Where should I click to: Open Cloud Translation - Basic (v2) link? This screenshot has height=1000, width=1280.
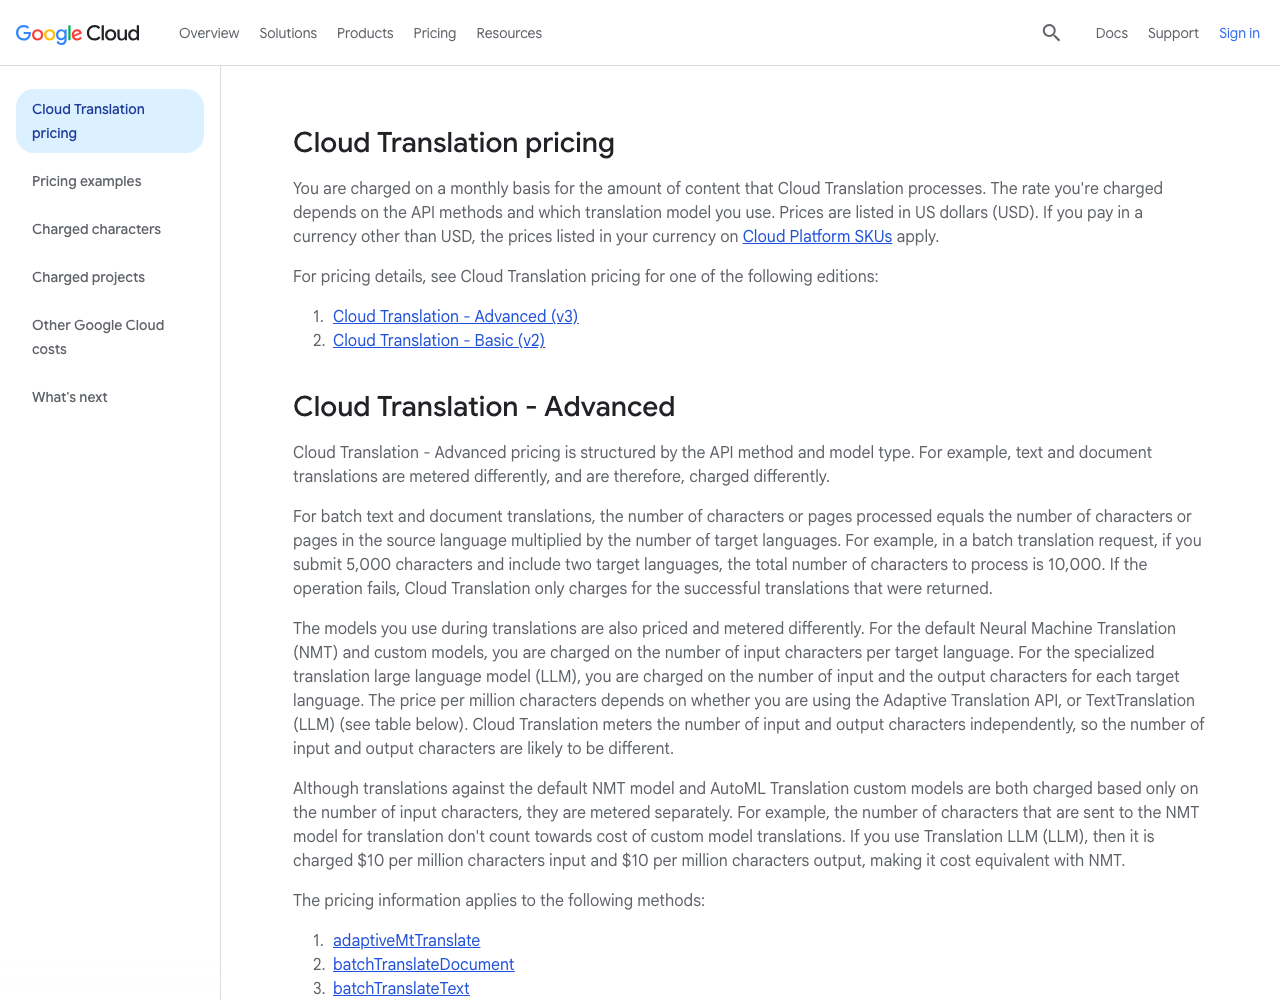click(439, 340)
